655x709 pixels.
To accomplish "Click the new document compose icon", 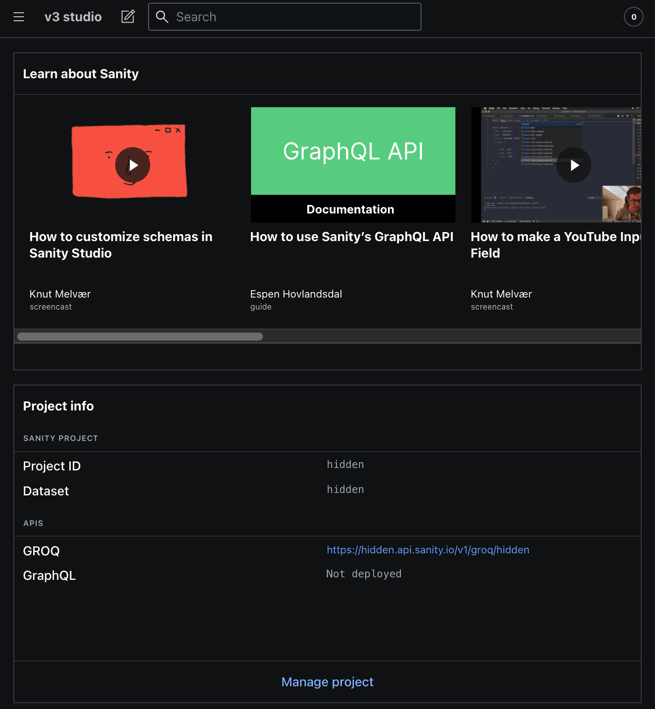I will (x=128, y=17).
